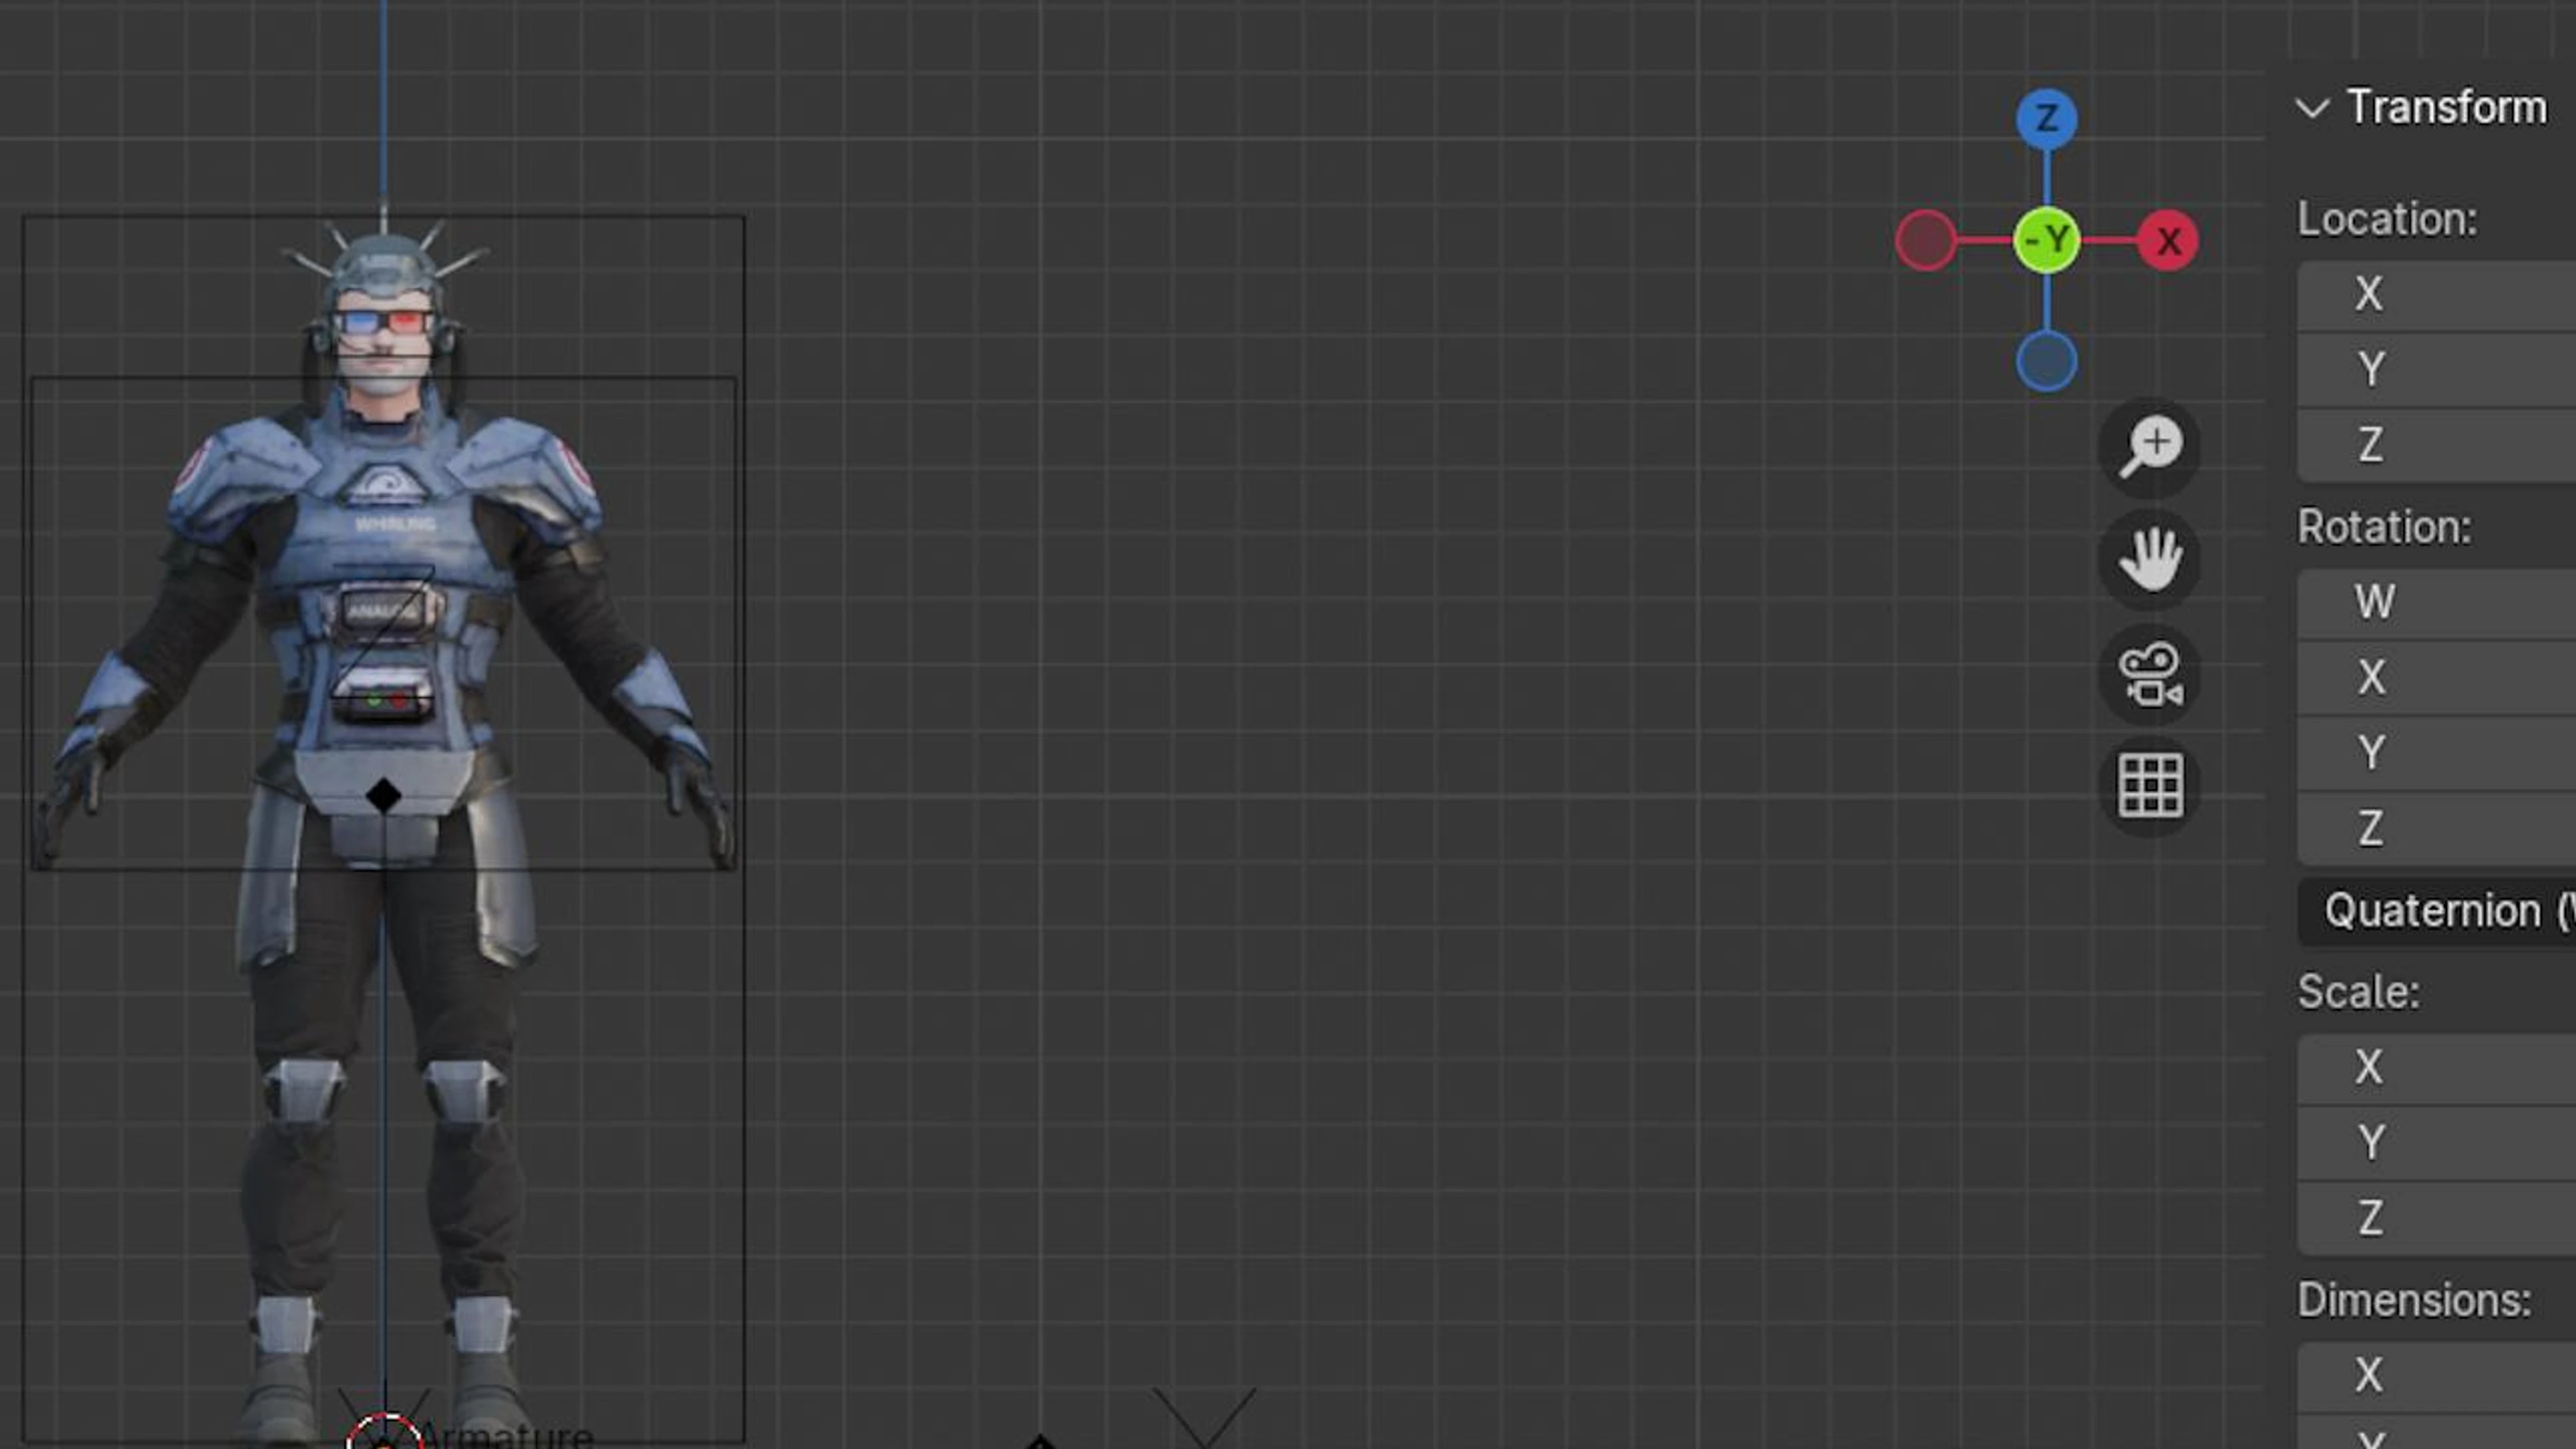The width and height of the screenshot is (2576, 1449).
Task: Click the Rotation W field
Action: click(x=2437, y=603)
